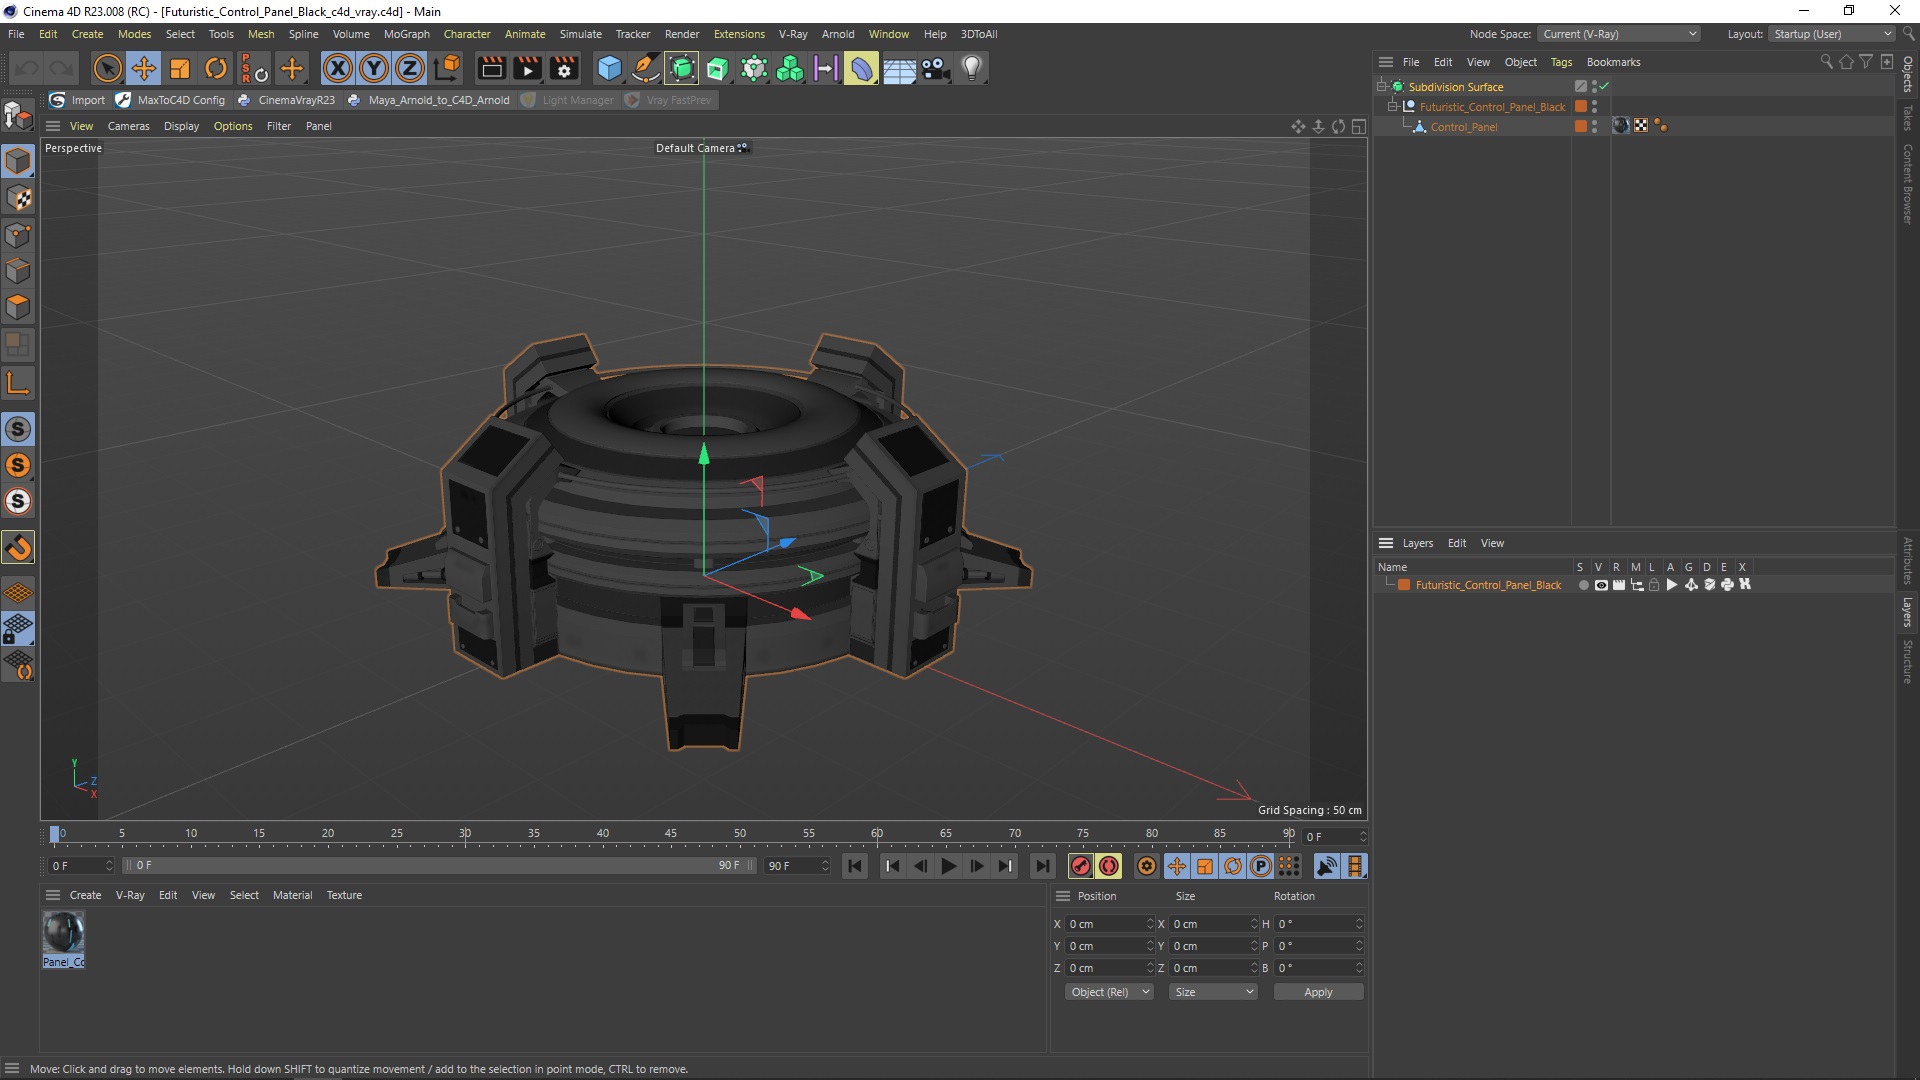The height and width of the screenshot is (1080, 1920).
Task: Open the Simulate menu
Action: tap(578, 33)
